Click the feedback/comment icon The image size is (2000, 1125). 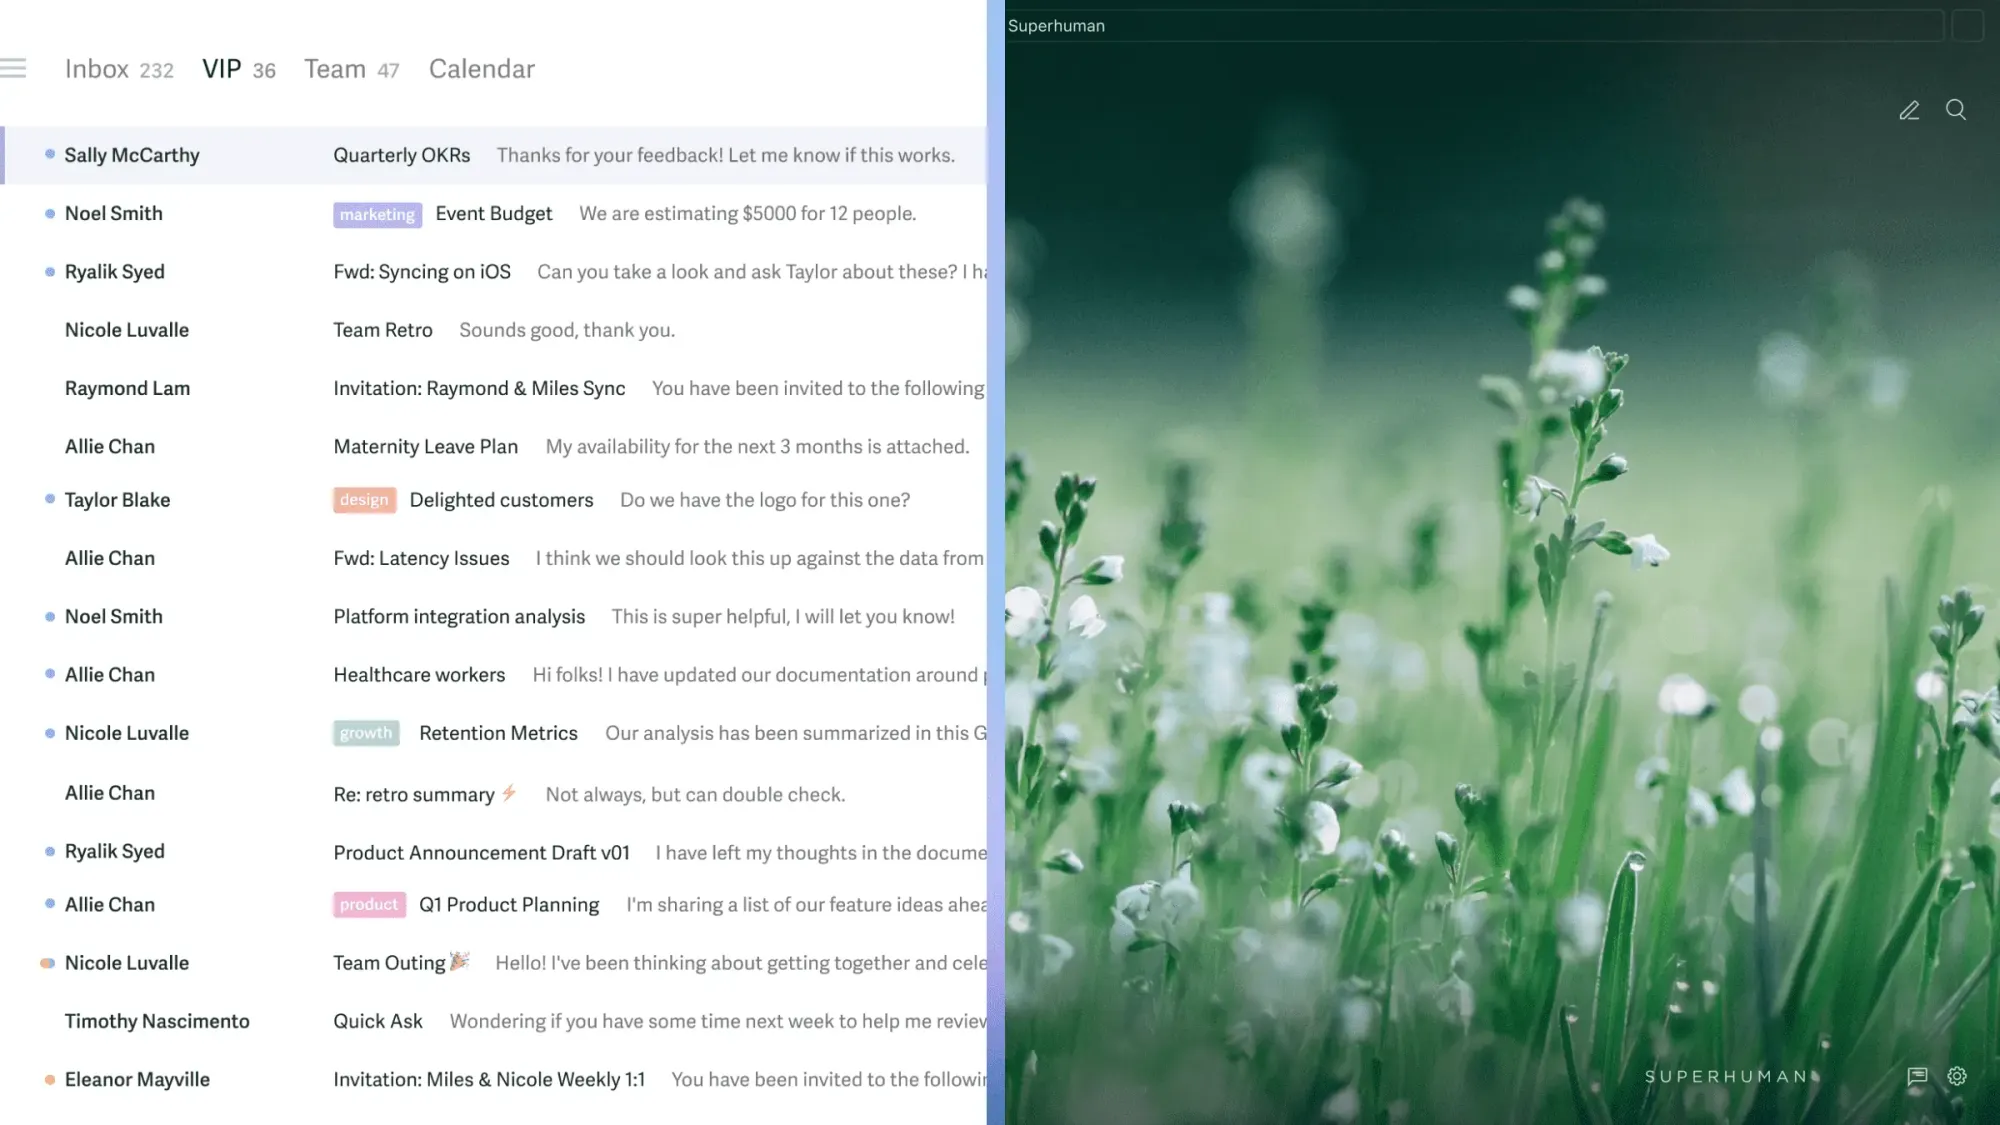pos(1918,1076)
